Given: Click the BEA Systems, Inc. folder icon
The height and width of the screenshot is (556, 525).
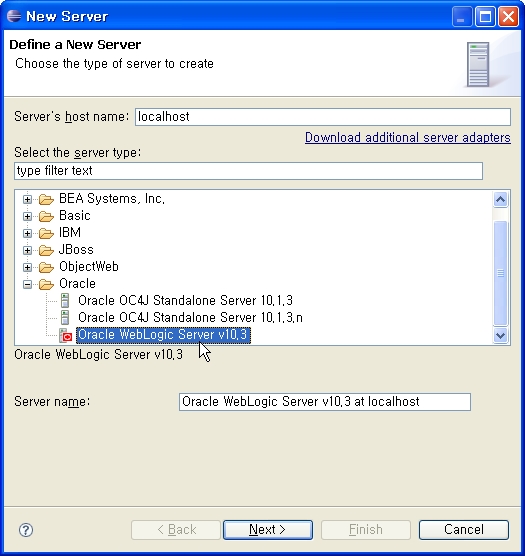Looking at the screenshot, I should pos(46,199).
